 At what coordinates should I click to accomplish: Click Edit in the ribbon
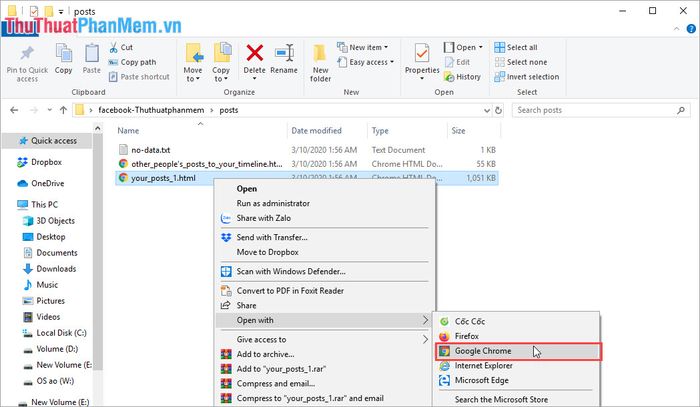coord(457,62)
